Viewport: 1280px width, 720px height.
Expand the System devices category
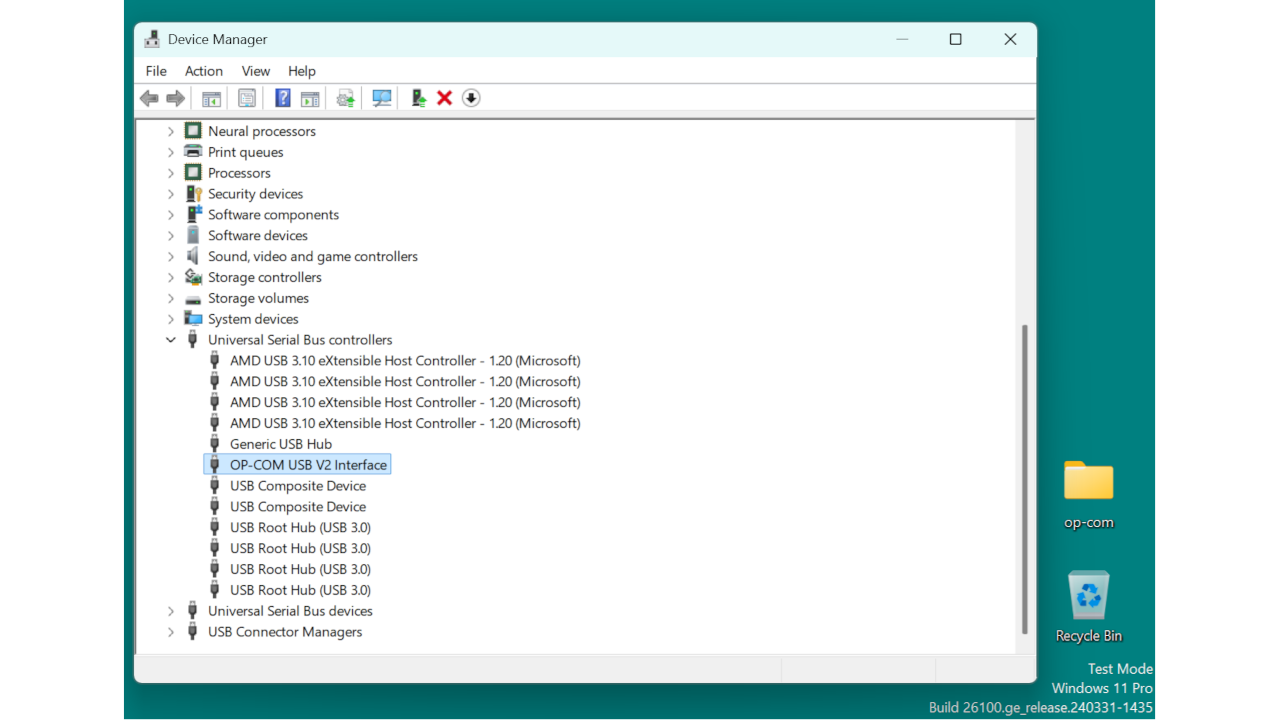tap(170, 318)
